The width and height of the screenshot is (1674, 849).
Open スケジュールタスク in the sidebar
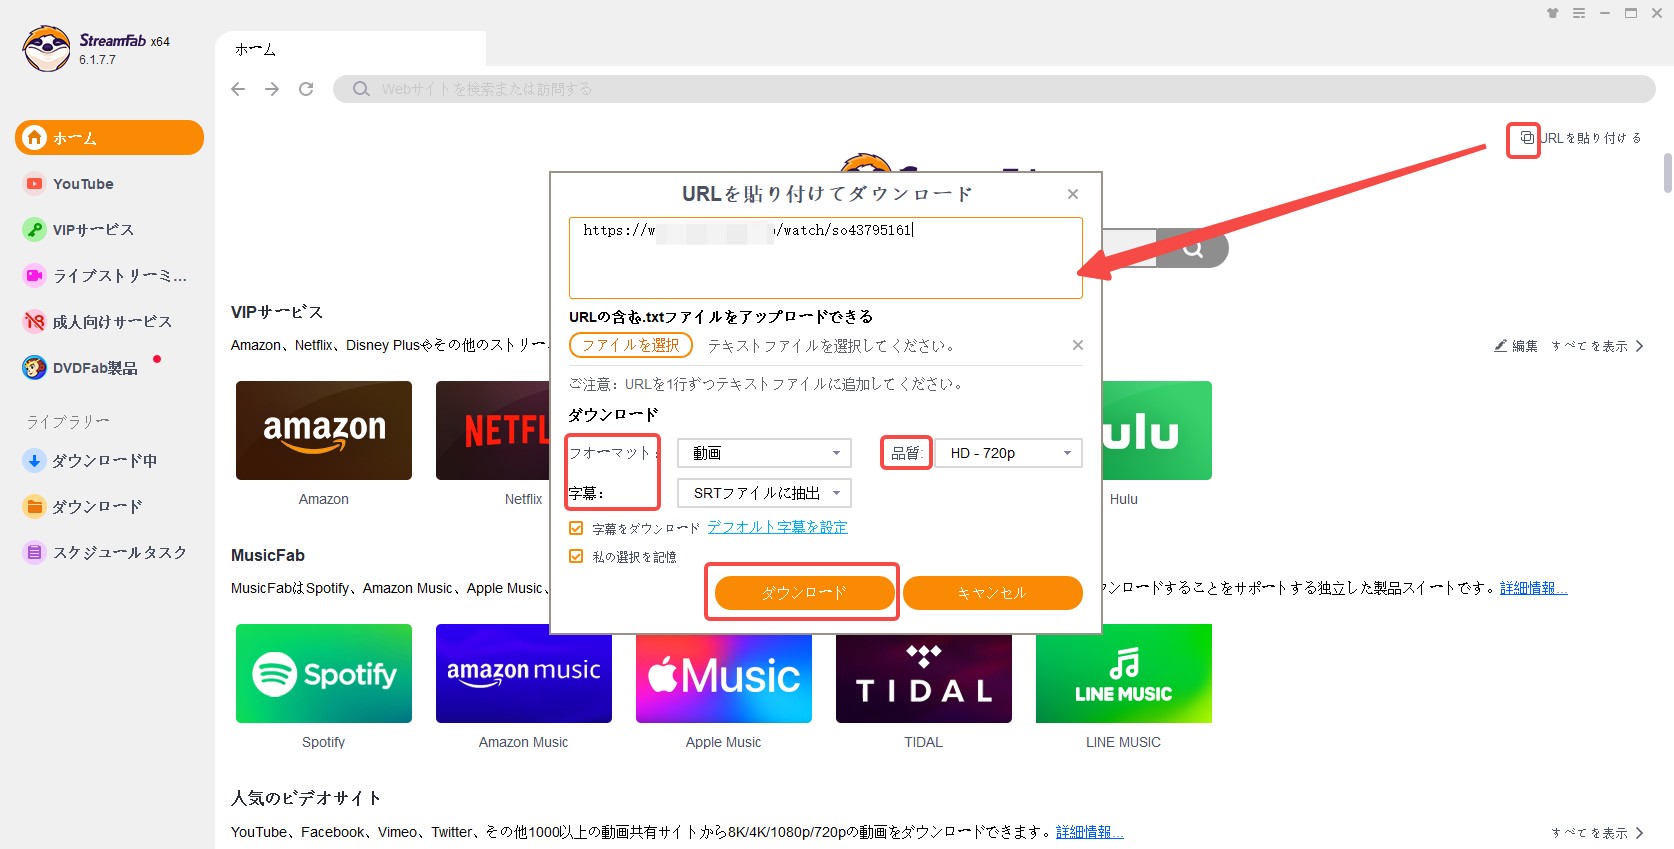point(105,553)
